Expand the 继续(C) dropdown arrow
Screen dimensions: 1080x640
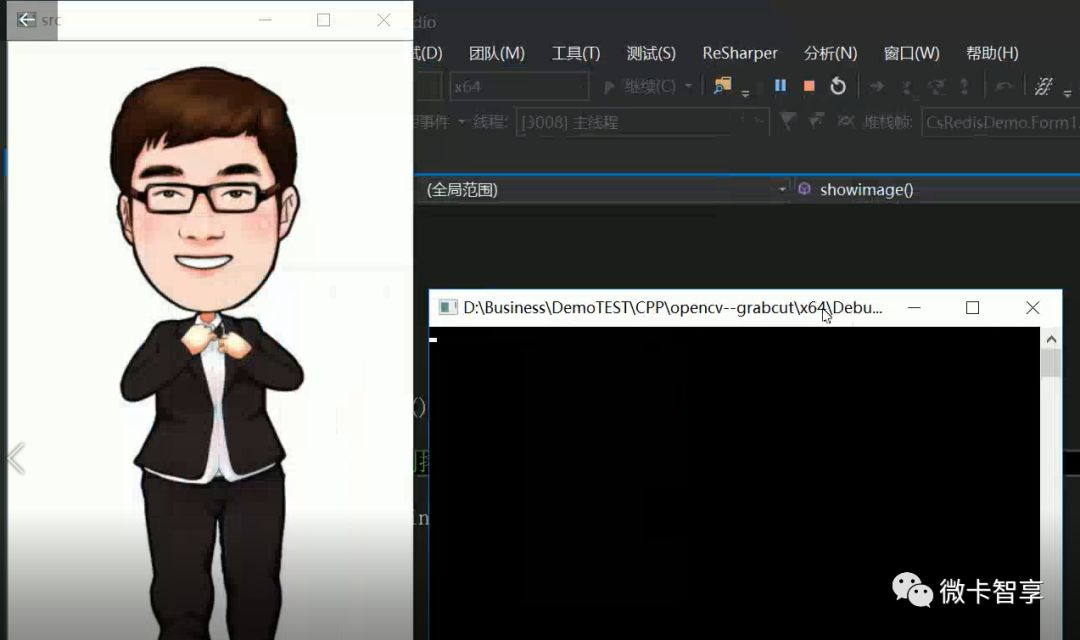coord(688,86)
